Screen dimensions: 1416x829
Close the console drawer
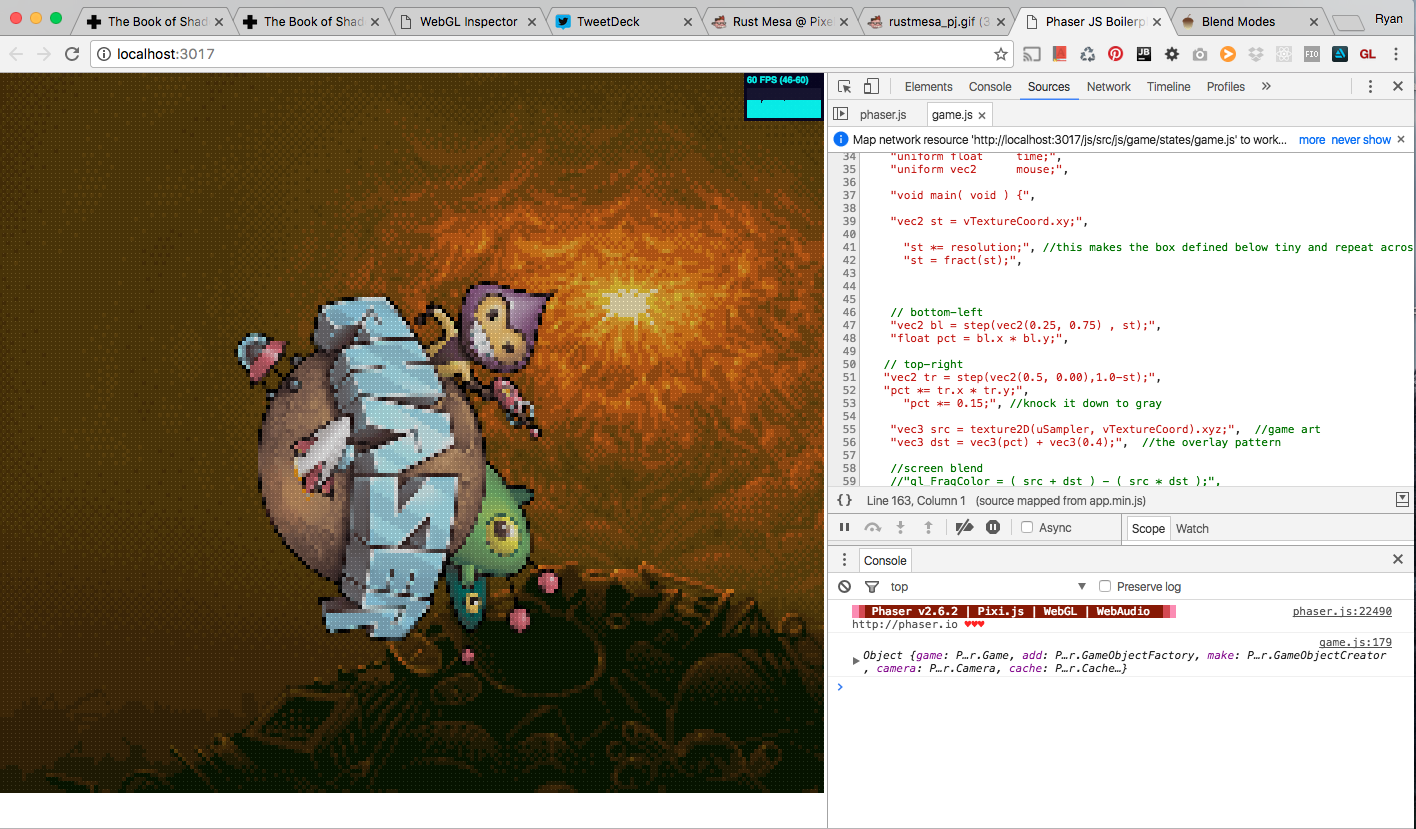click(x=1398, y=560)
